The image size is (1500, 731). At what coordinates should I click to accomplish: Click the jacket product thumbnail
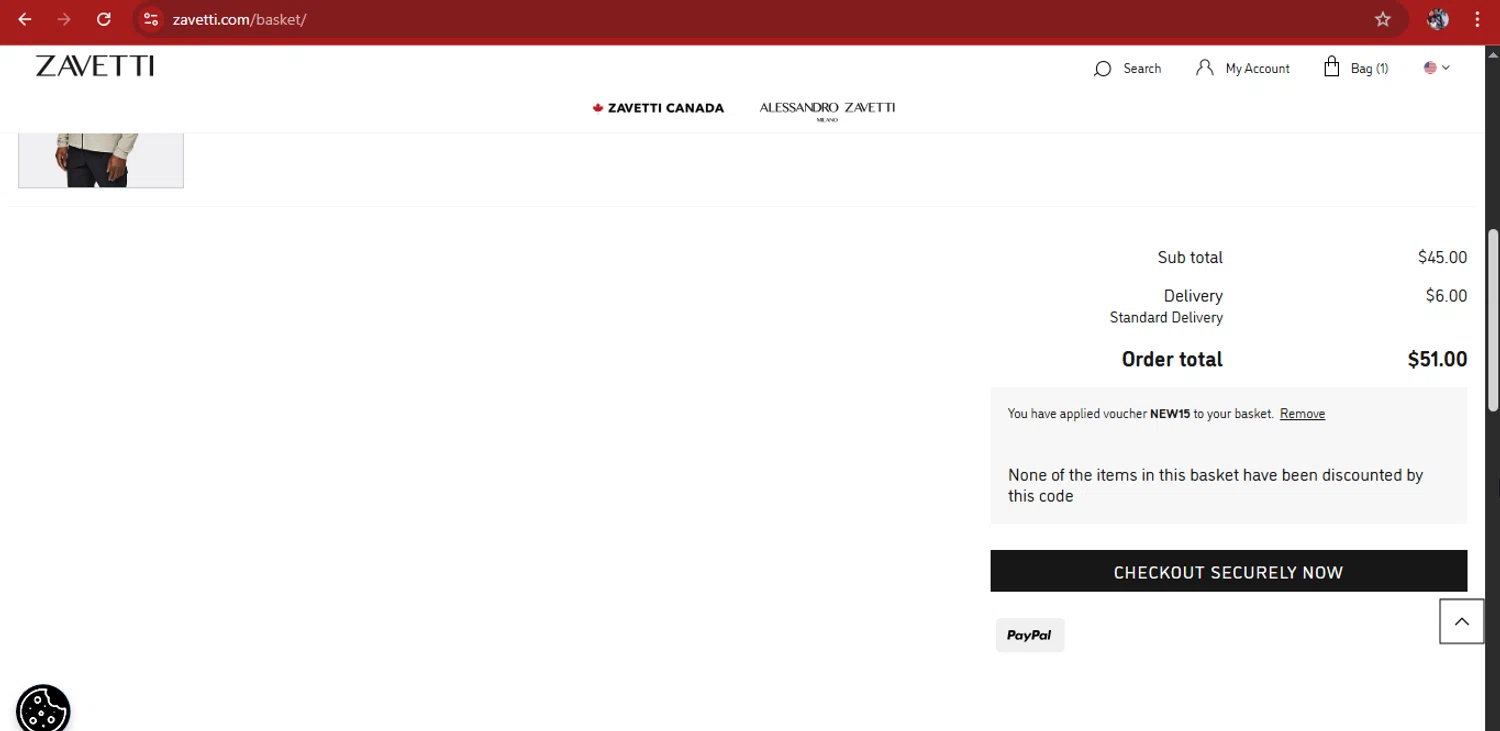pyautogui.click(x=101, y=160)
